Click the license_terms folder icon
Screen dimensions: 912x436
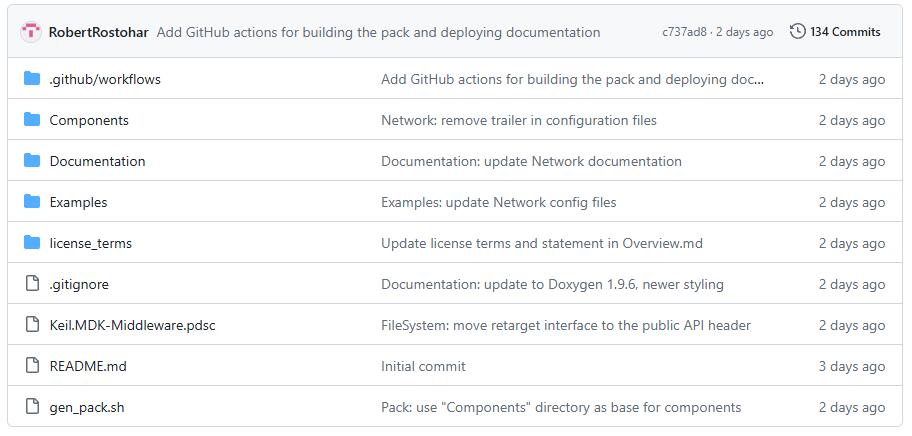pyautogui.click(x=32, y=242)
